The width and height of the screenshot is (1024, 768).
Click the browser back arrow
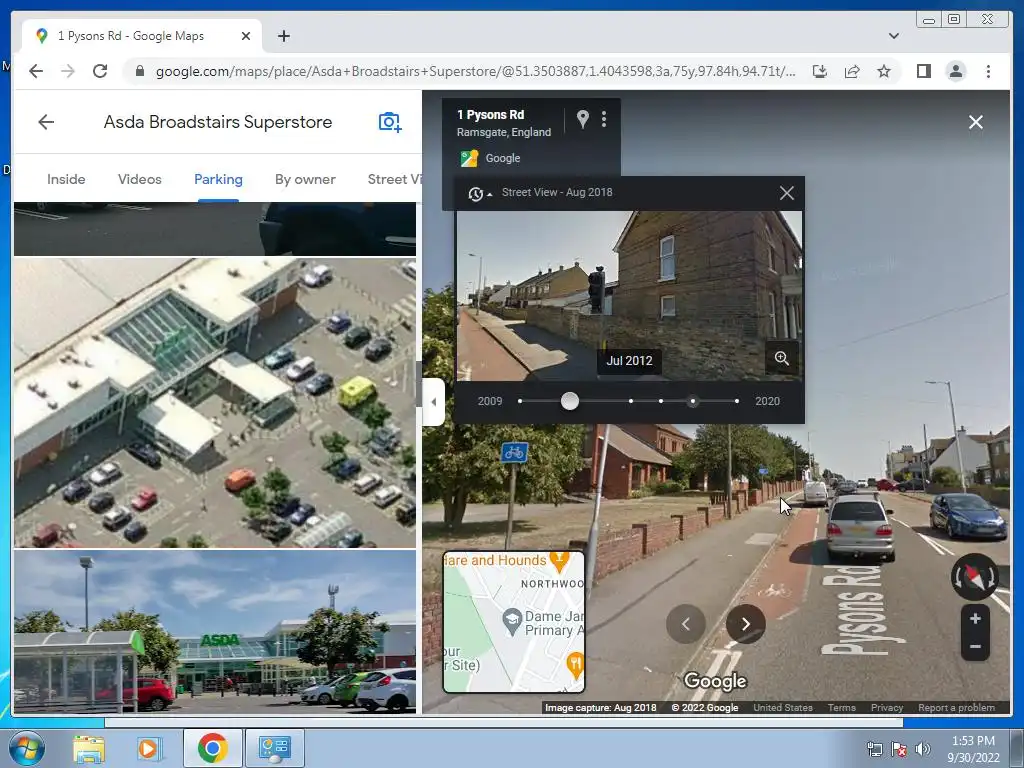click(36, 71)
